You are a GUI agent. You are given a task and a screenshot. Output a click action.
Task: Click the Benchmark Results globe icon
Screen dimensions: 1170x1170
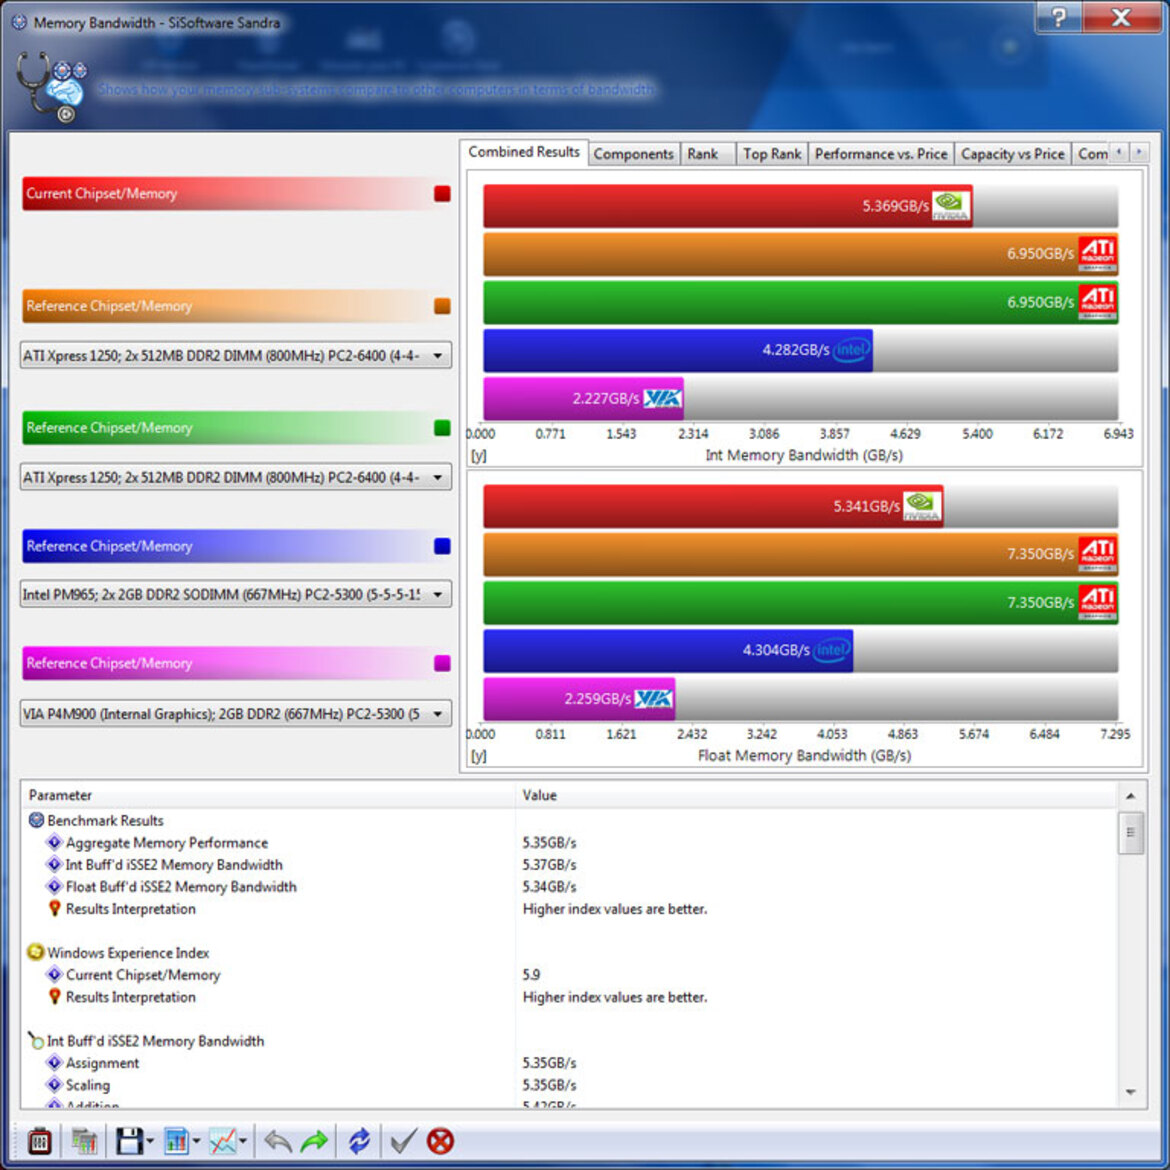(36, 820)
